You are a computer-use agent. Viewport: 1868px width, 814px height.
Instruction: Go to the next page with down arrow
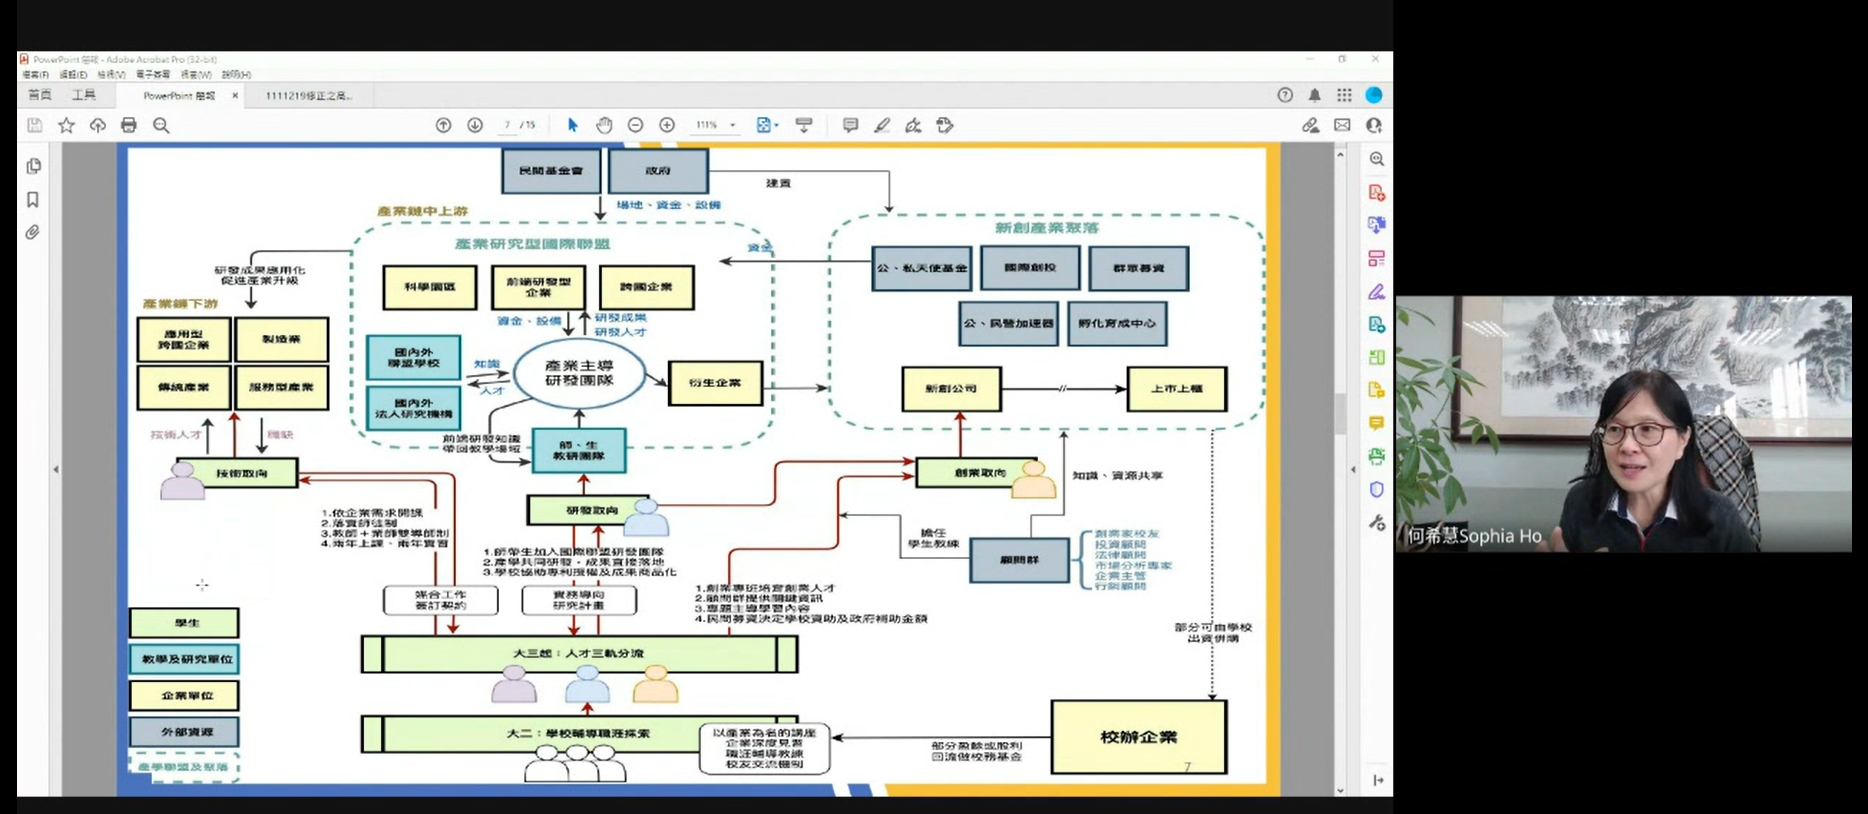pyautogui.click(x=475, y=125)
